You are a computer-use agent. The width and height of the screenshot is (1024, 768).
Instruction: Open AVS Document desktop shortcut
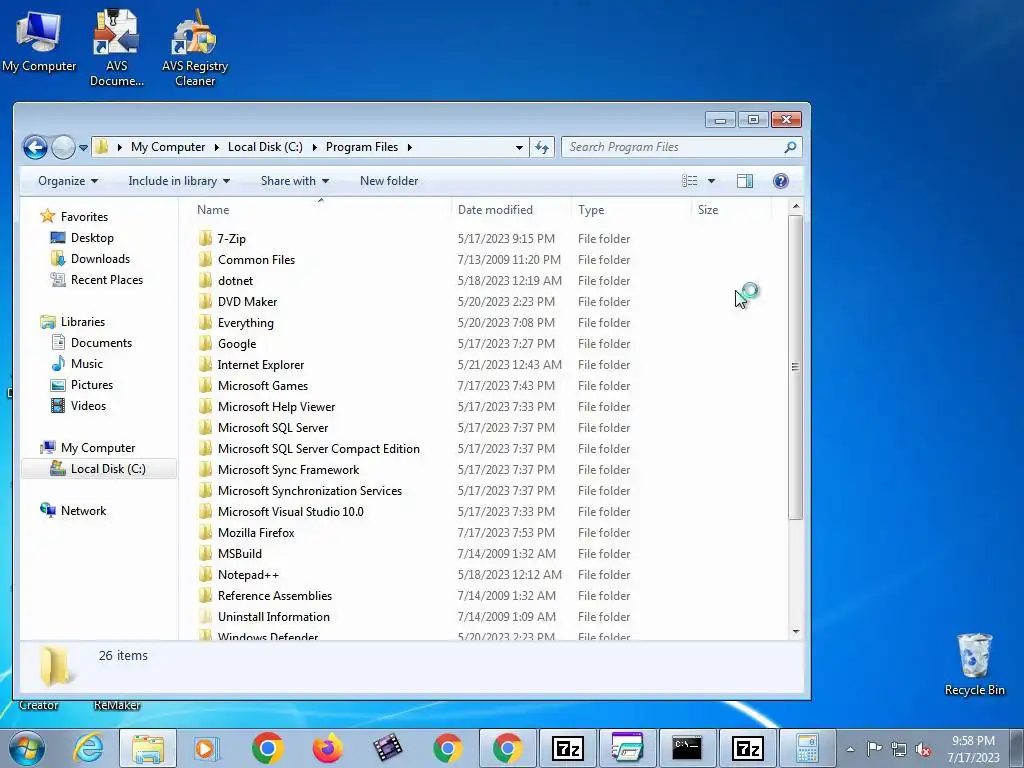coord(116,48)
